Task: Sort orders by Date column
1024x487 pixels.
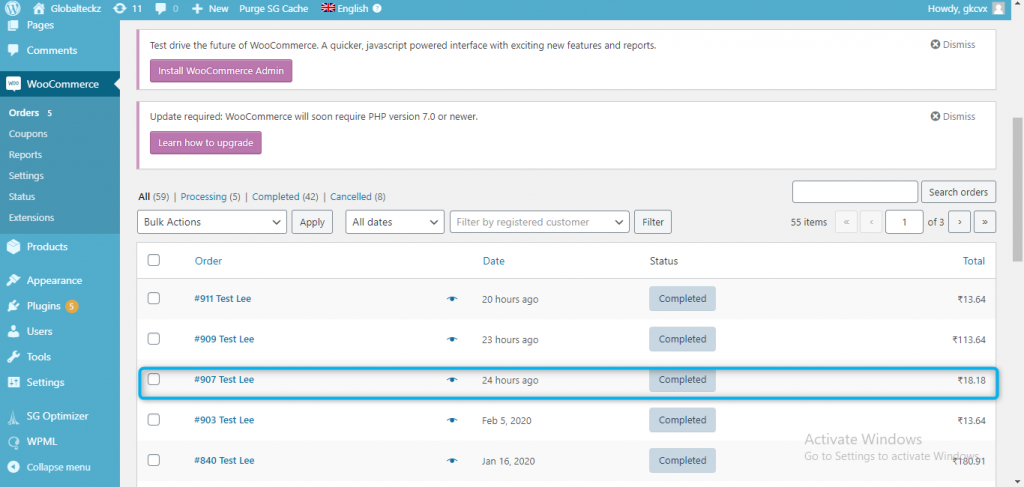Action: tap(494, 260)
